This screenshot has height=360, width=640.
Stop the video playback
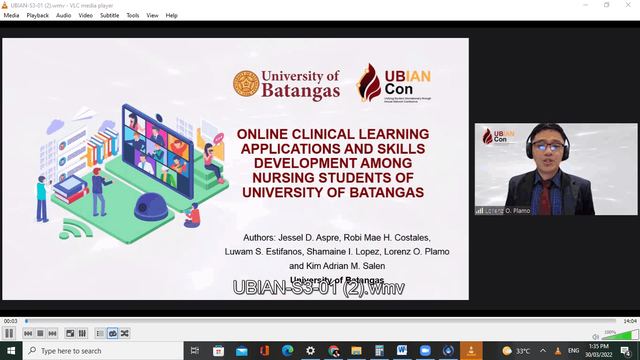click(x=40, y=333)
